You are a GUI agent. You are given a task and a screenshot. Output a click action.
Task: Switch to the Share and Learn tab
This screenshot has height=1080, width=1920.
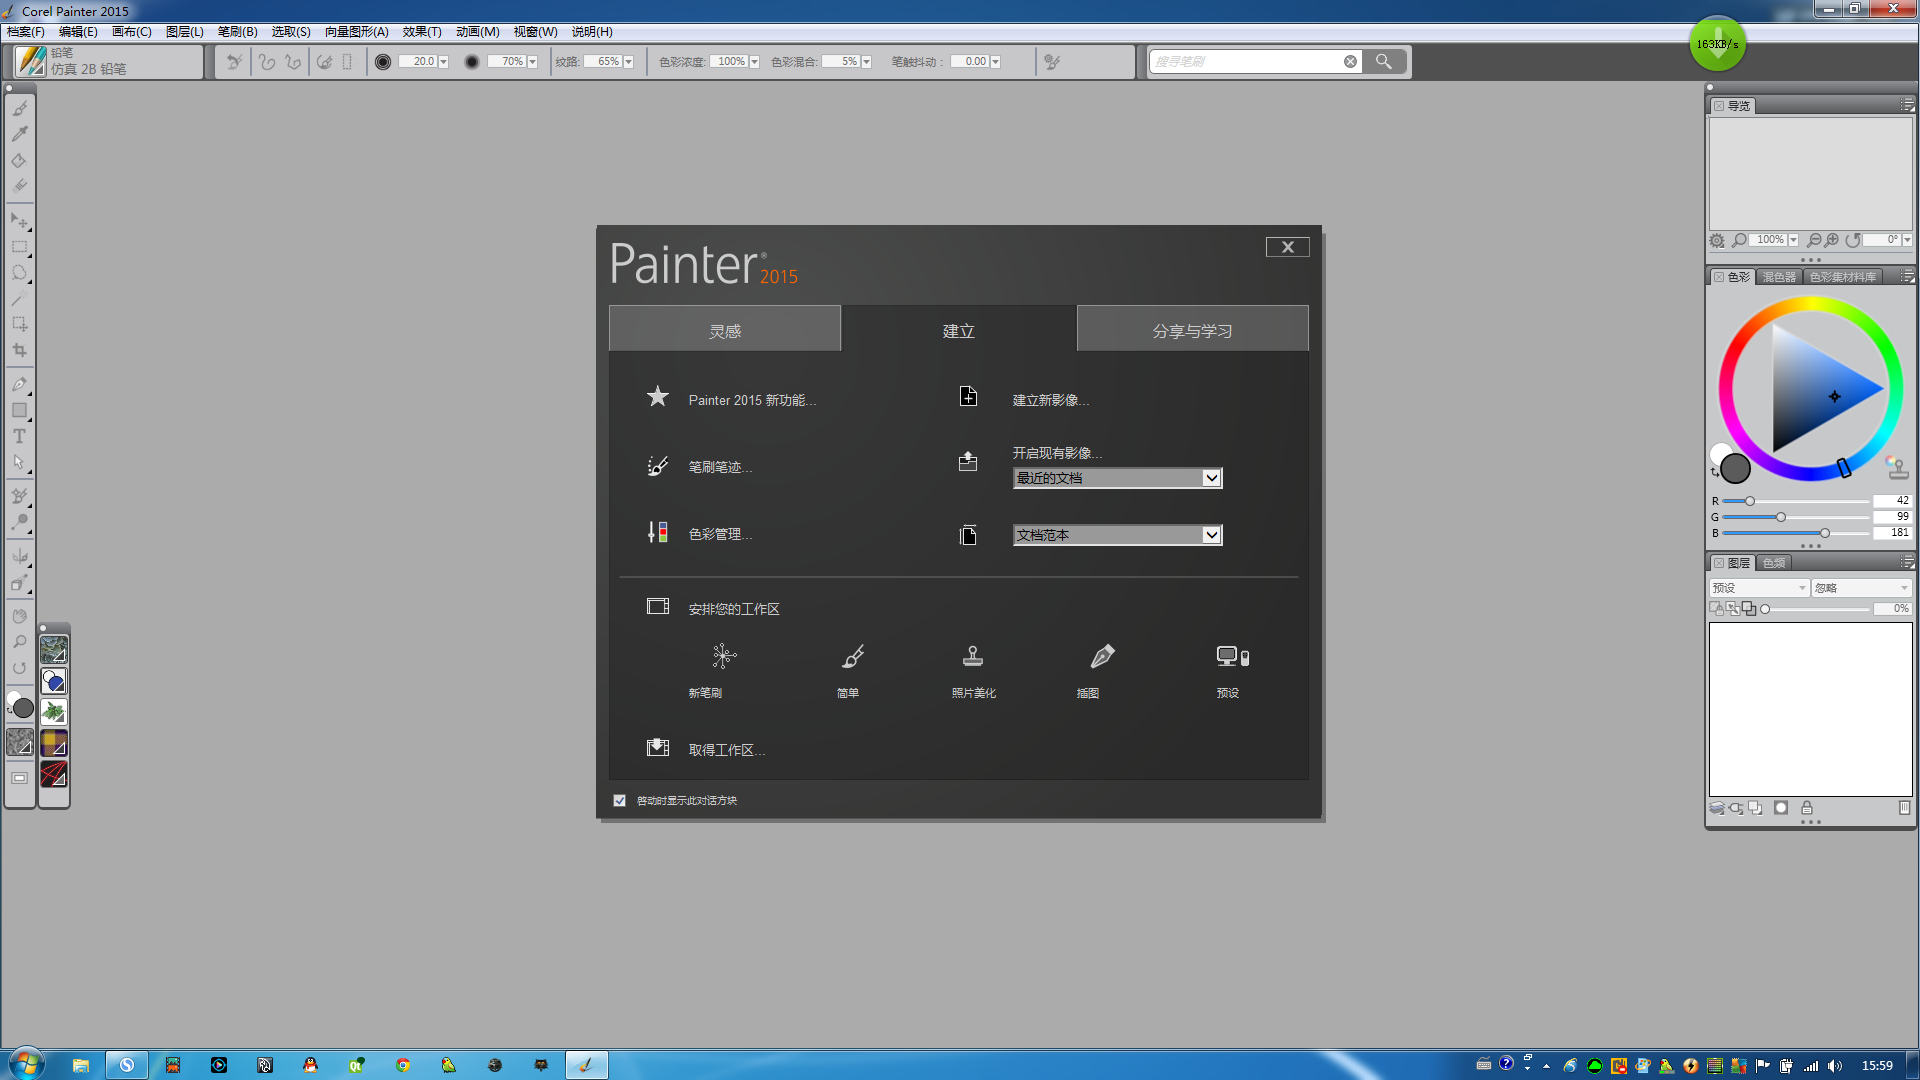(x=1192, y=331)
